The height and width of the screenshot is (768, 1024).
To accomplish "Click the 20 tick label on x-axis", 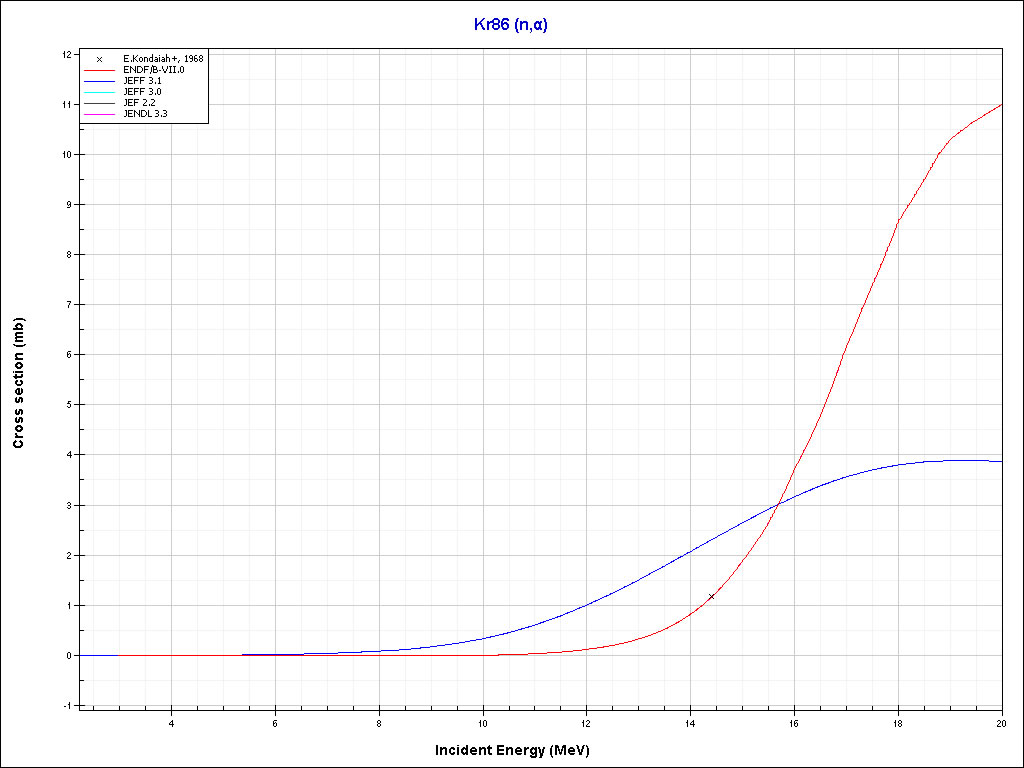I will pos(1001,723).
